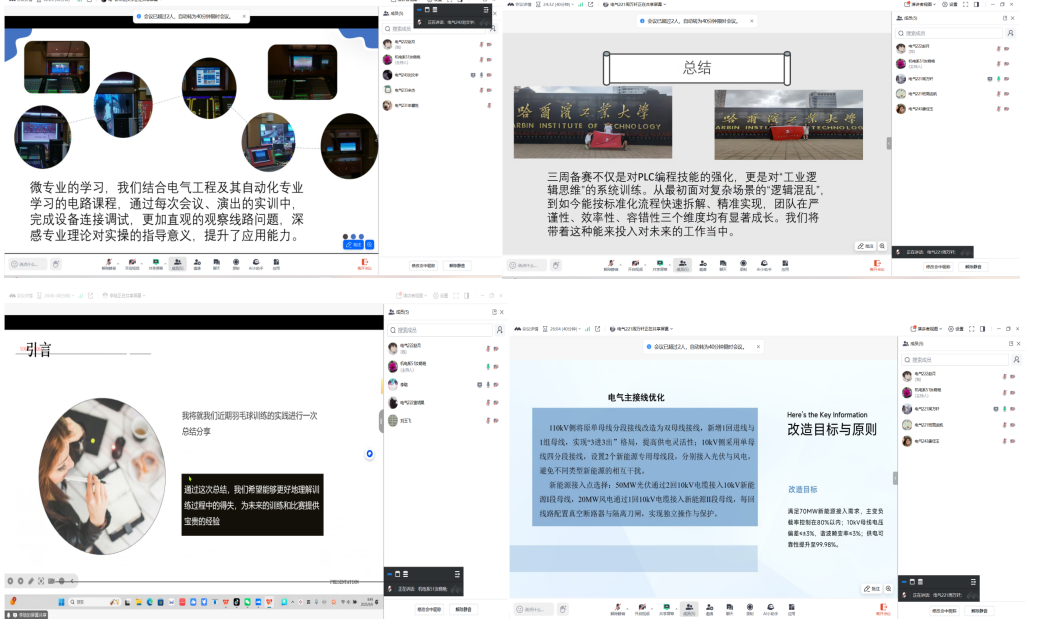The height and width of the screenshot is (619, 1057).
Task: Open Apps icon in the 微专业 meeting toolbar
Action: pos(276,265)
